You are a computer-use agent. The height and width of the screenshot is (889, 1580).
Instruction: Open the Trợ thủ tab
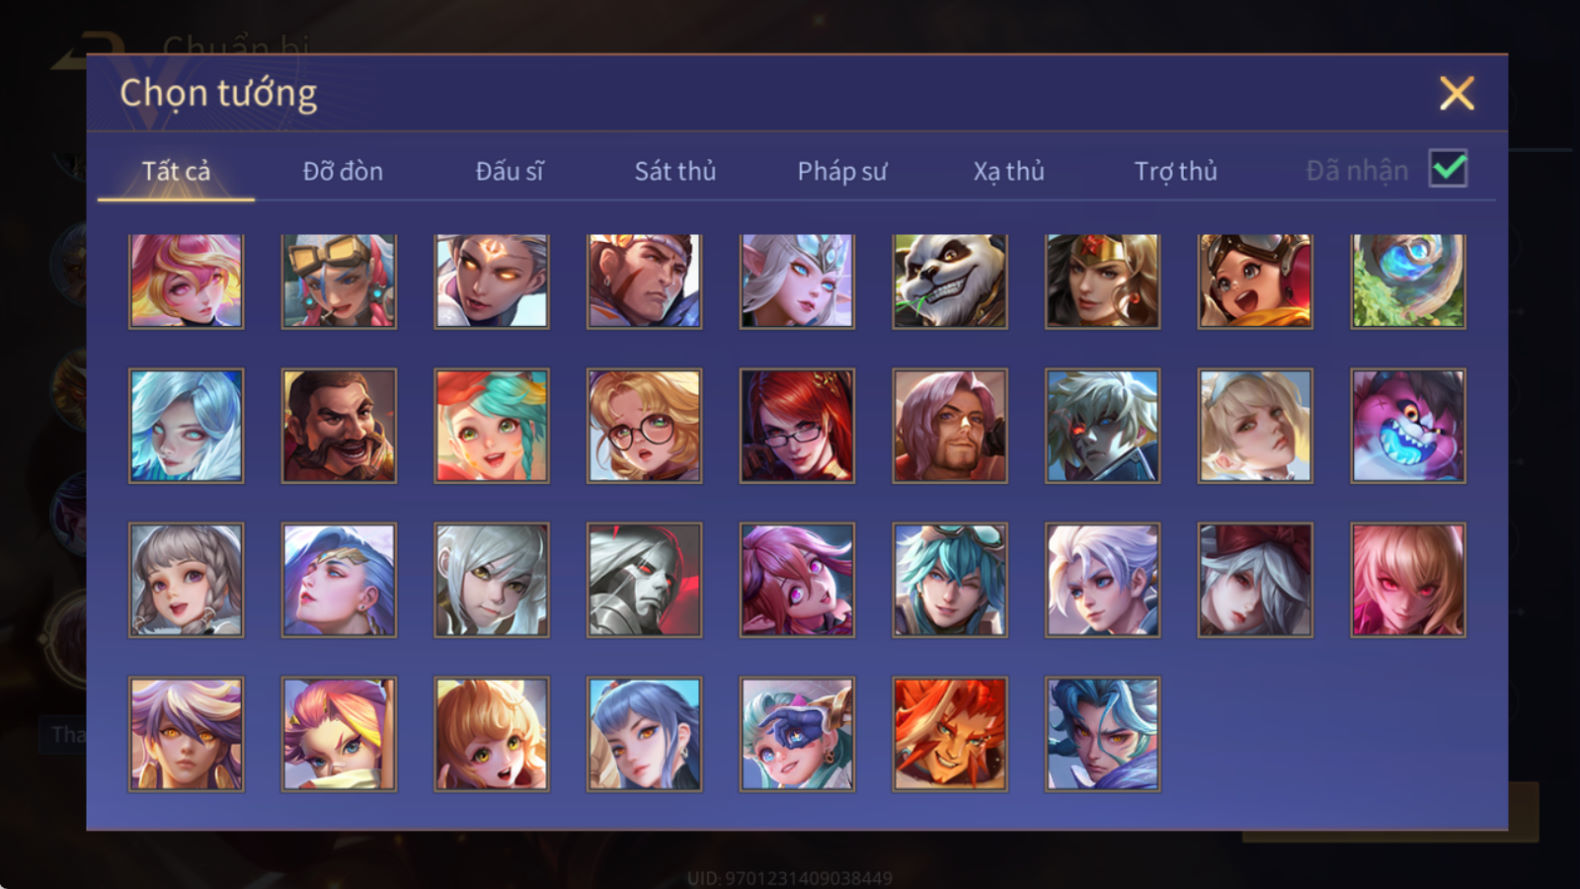click(1176, 171)
